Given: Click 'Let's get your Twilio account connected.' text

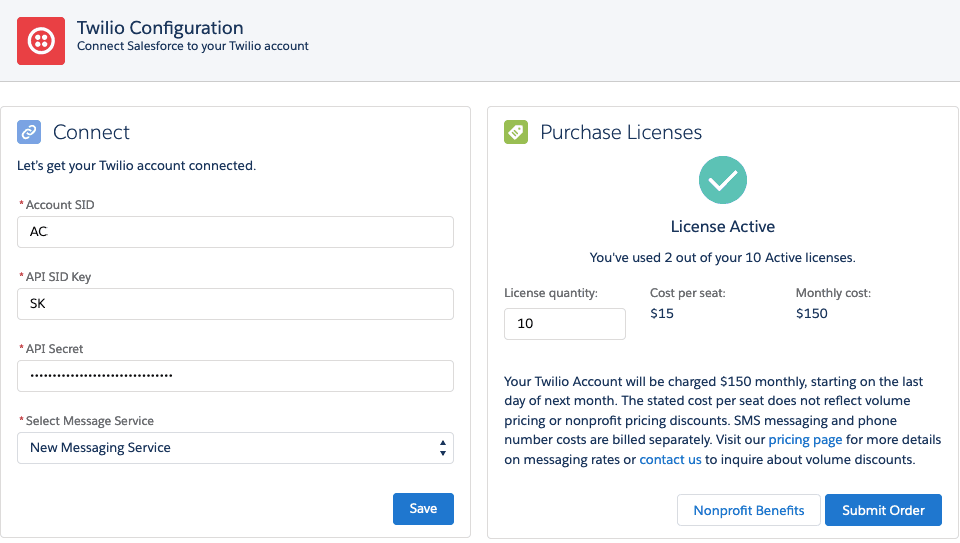Looking at the screenshot, I should 137,166.
